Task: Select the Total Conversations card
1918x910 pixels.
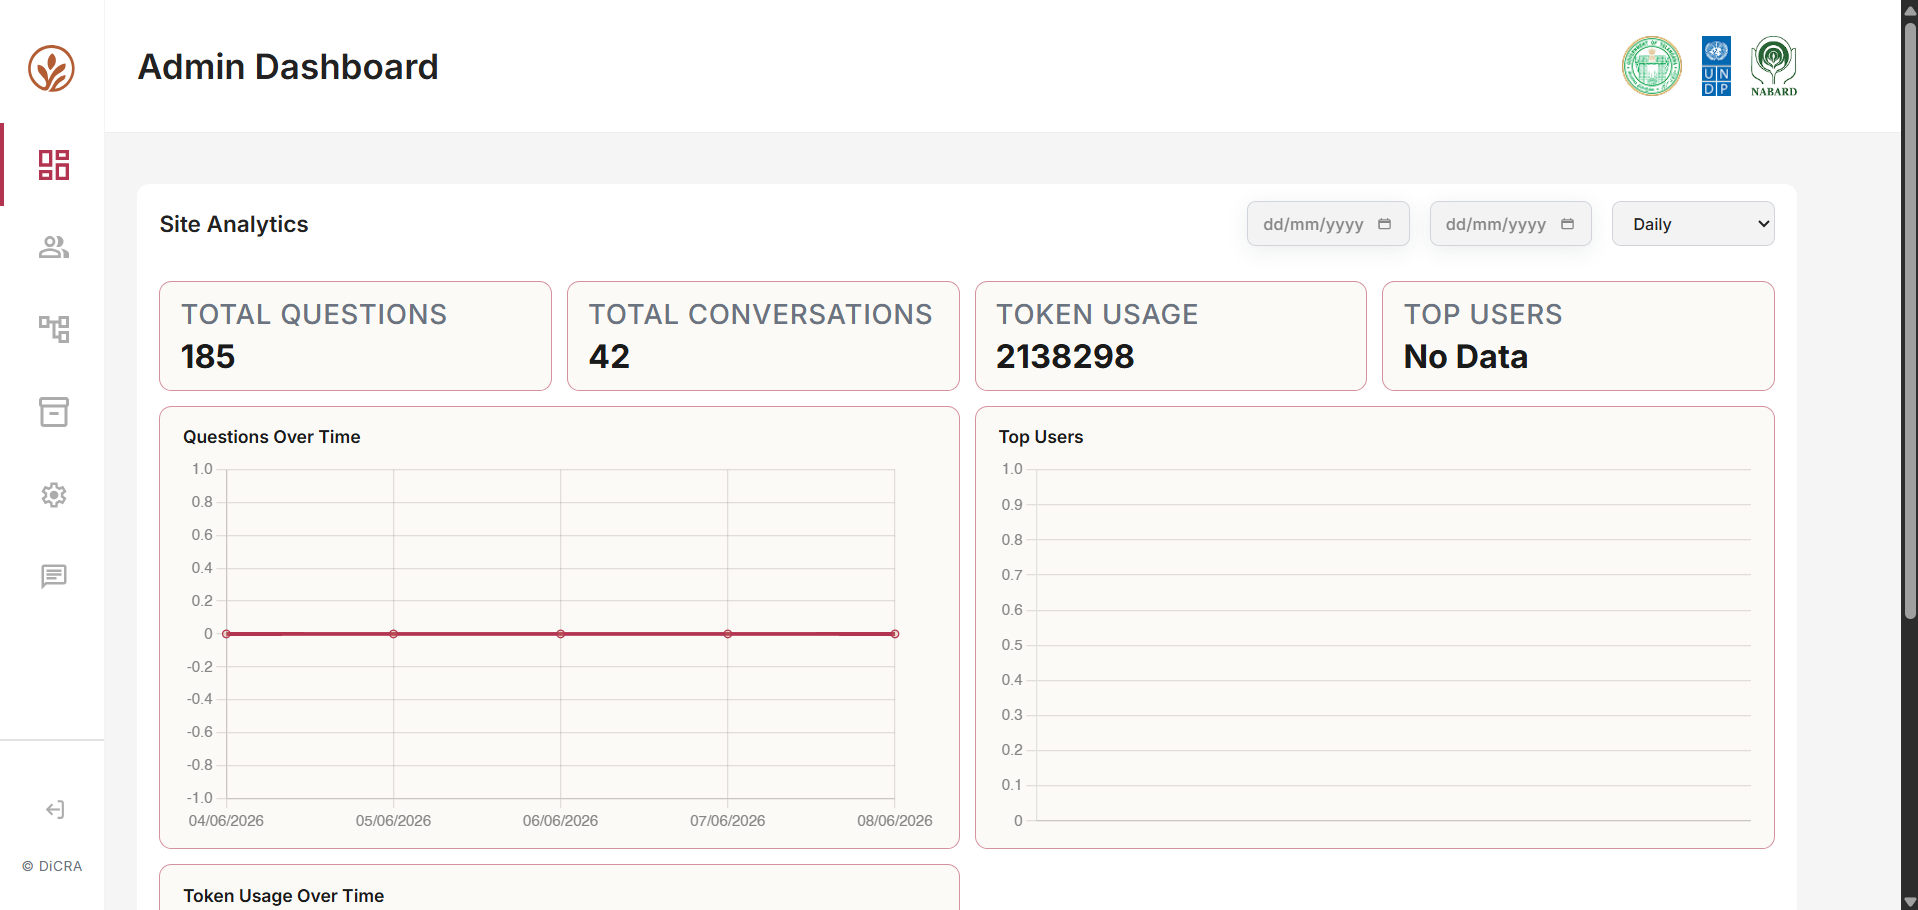Action: point(763,336)
